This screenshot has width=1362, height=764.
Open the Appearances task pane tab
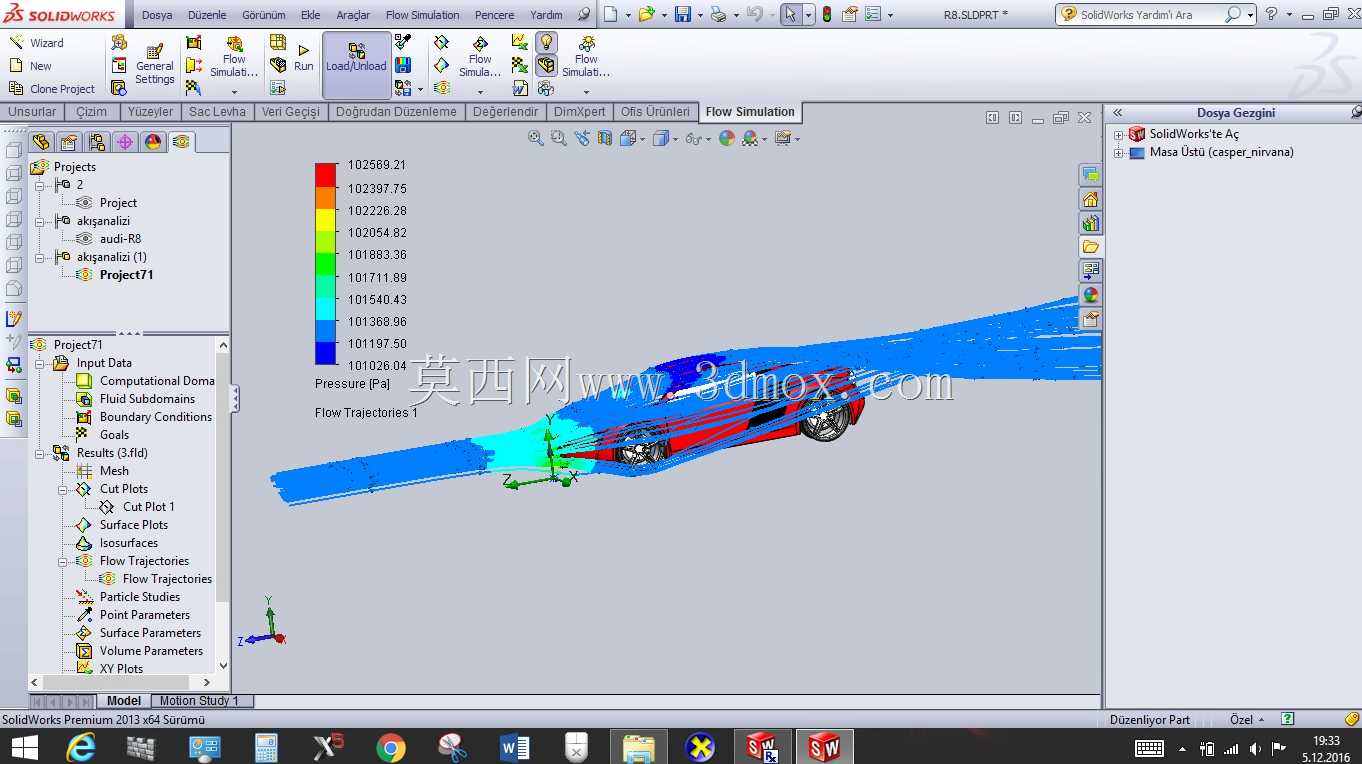1091,295
